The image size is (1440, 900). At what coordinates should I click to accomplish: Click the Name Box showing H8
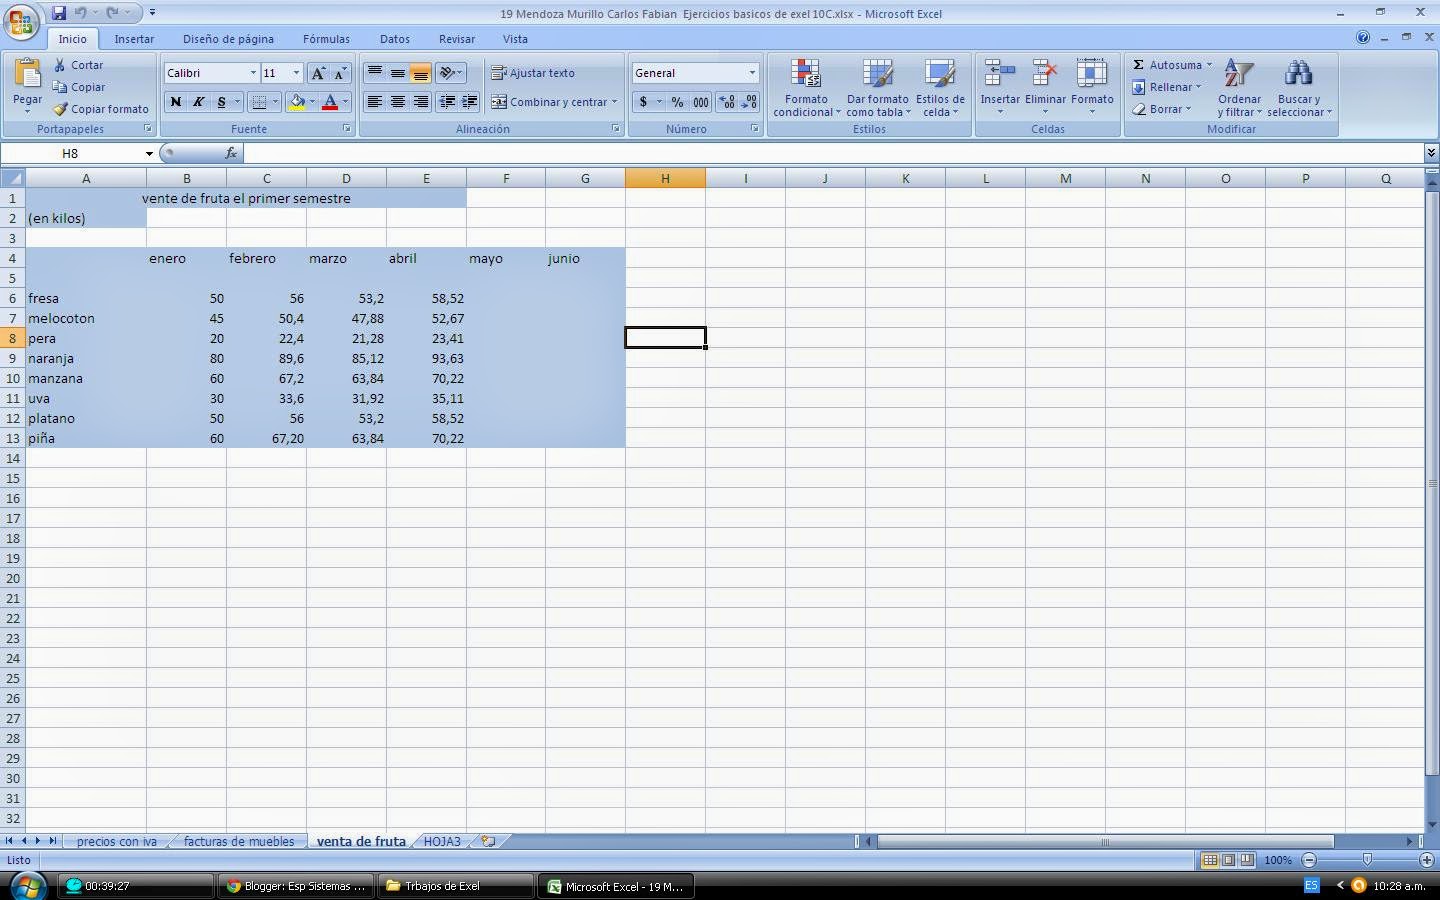75,153
